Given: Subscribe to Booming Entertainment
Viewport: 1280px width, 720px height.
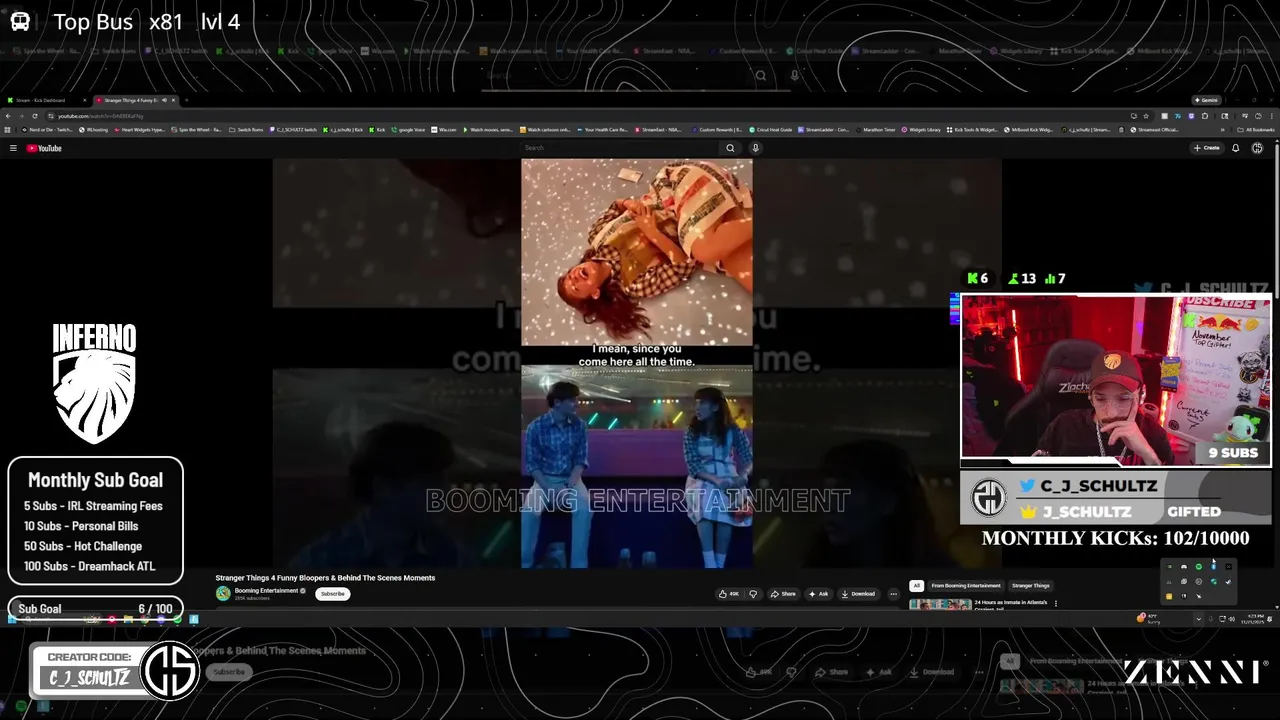Looking at the screenshot, I should (x=332, y=593).
